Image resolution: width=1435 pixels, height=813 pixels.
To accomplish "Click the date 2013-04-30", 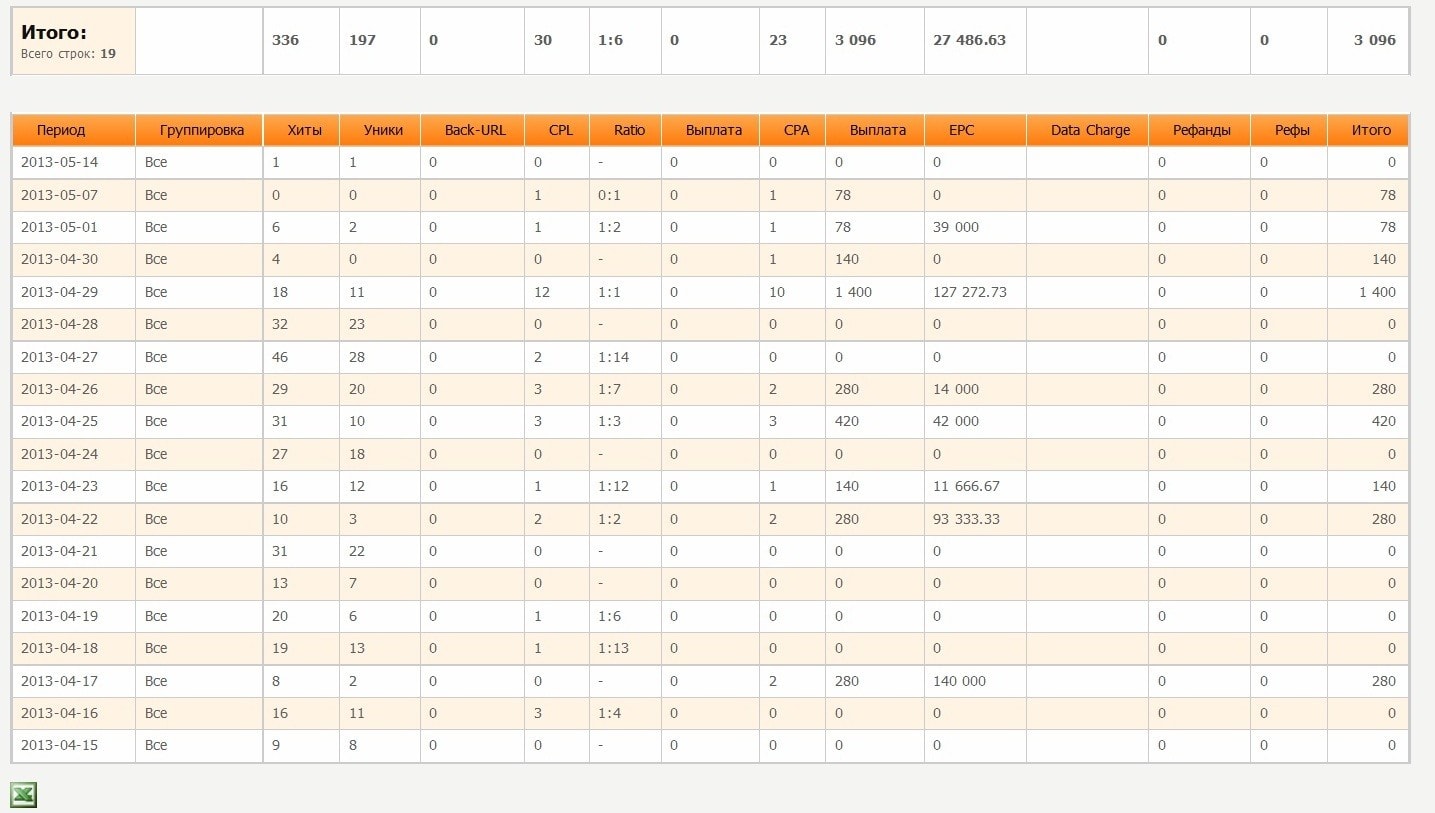I will [x=59, y=259].
